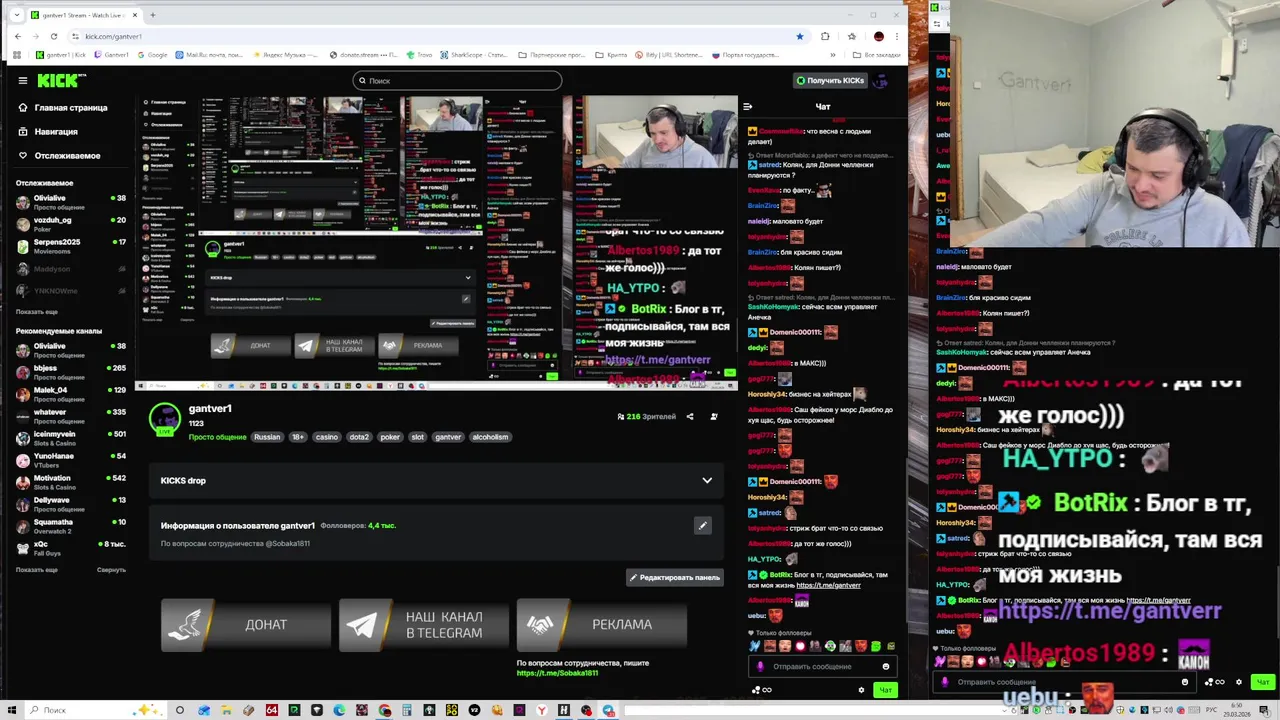Open the t.me/Sobaka1811 link
The height and width of the screenshot is (720, 1280).
(557, 673)
